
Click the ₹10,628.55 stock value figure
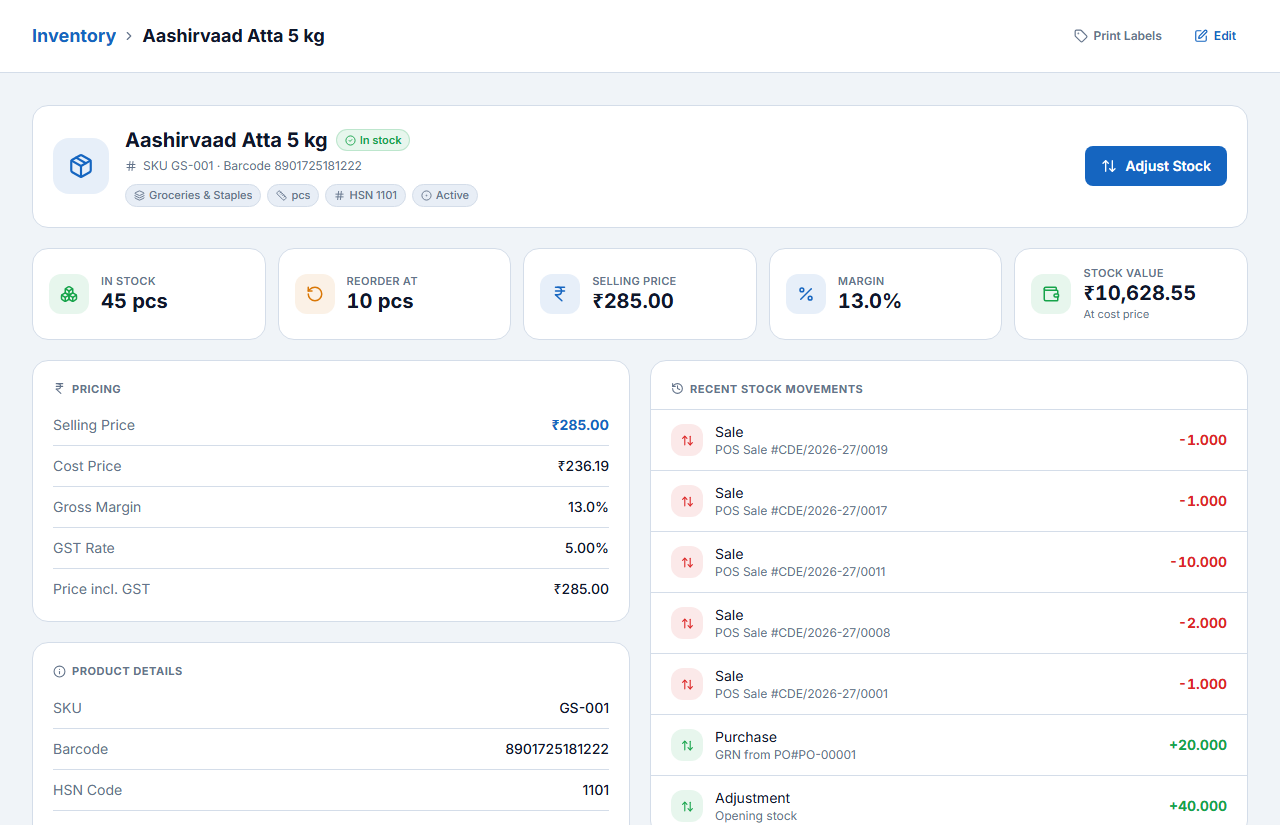pos(1139,293)
